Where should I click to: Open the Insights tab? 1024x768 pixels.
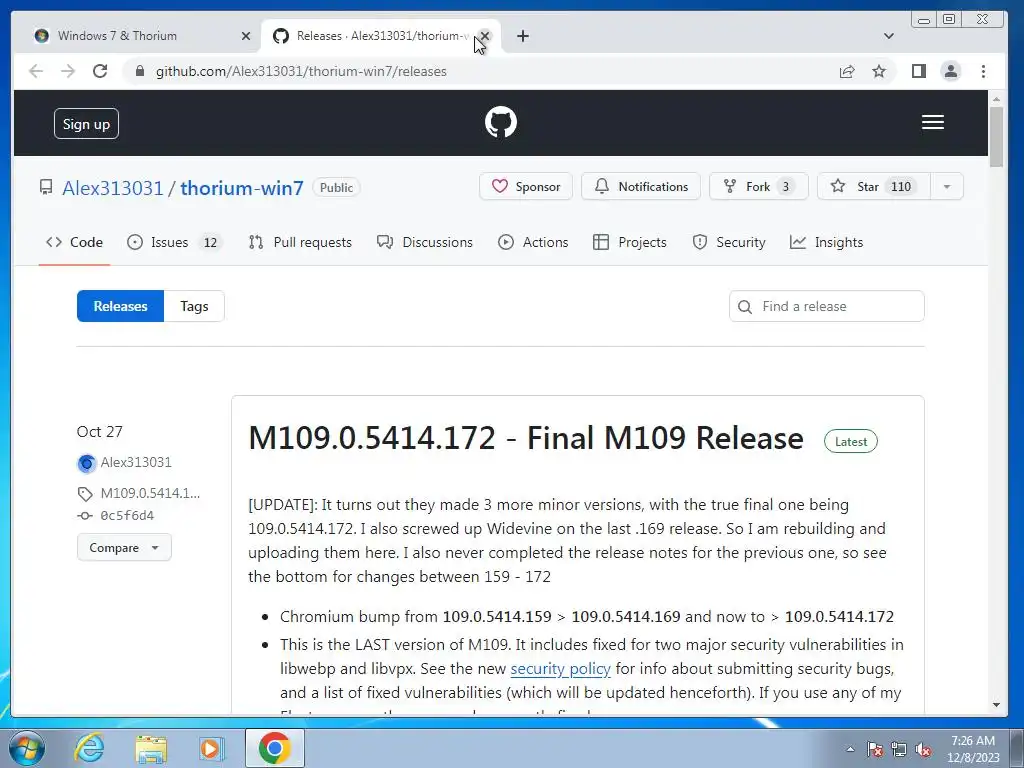tap(827, 242)
